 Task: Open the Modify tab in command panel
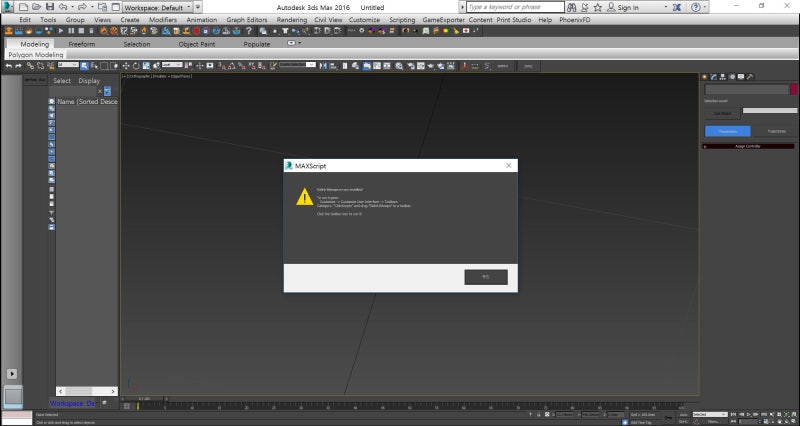point(714,77)
